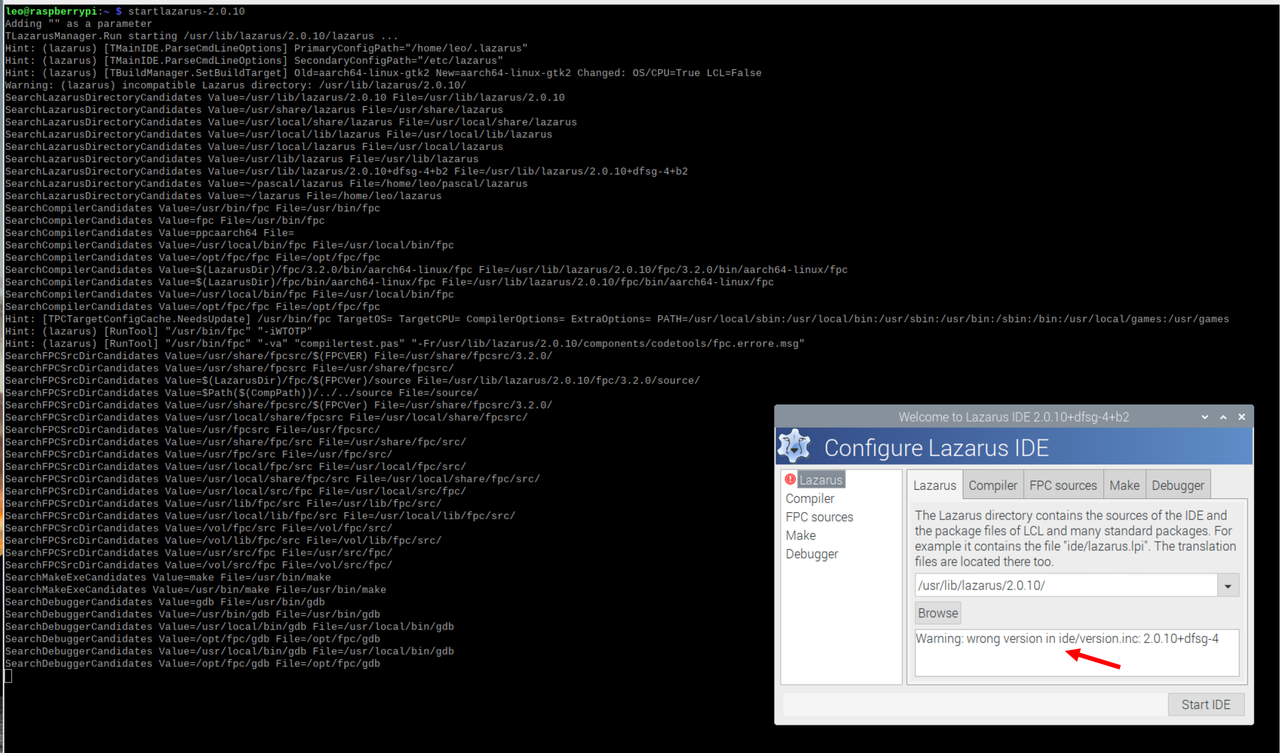Switch to the Make tab
The height and width of the screenshot is (753, 1280).
(x=1124, y=485)
